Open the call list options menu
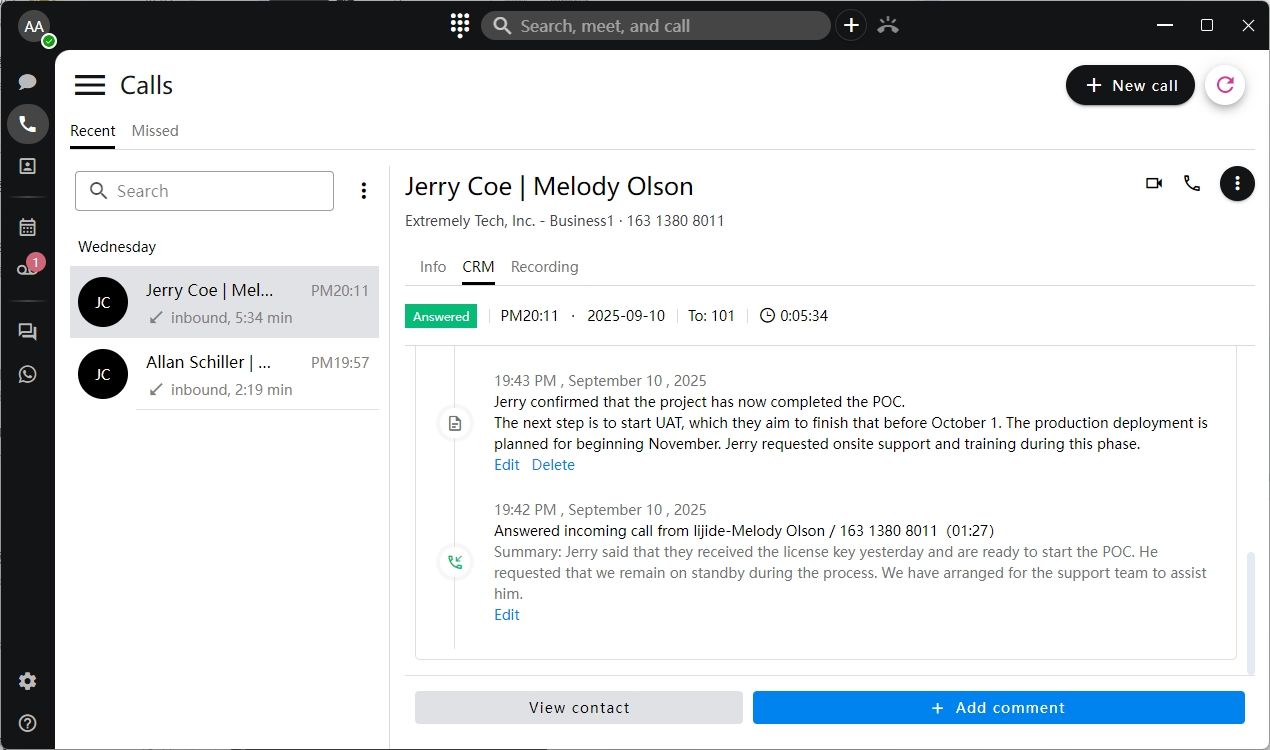The height and width of the screenshot is (750, 1270). click(x=364, y=191)
